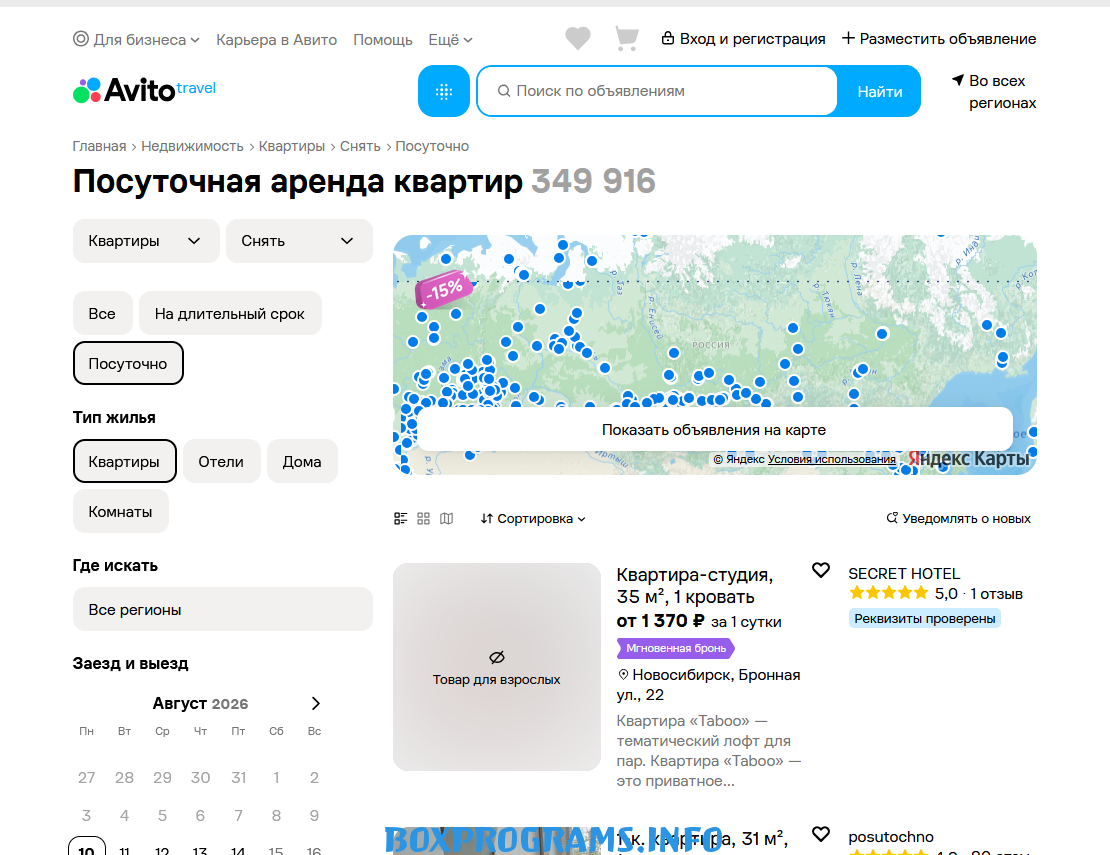
Task: Open the Квартиры category dropdown
Action: click(146, 241)
